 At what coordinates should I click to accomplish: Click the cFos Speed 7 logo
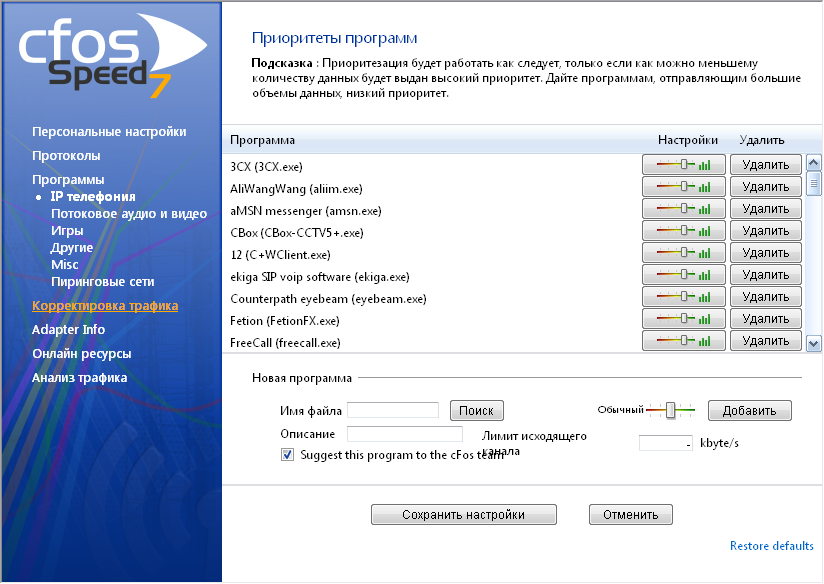112,56
